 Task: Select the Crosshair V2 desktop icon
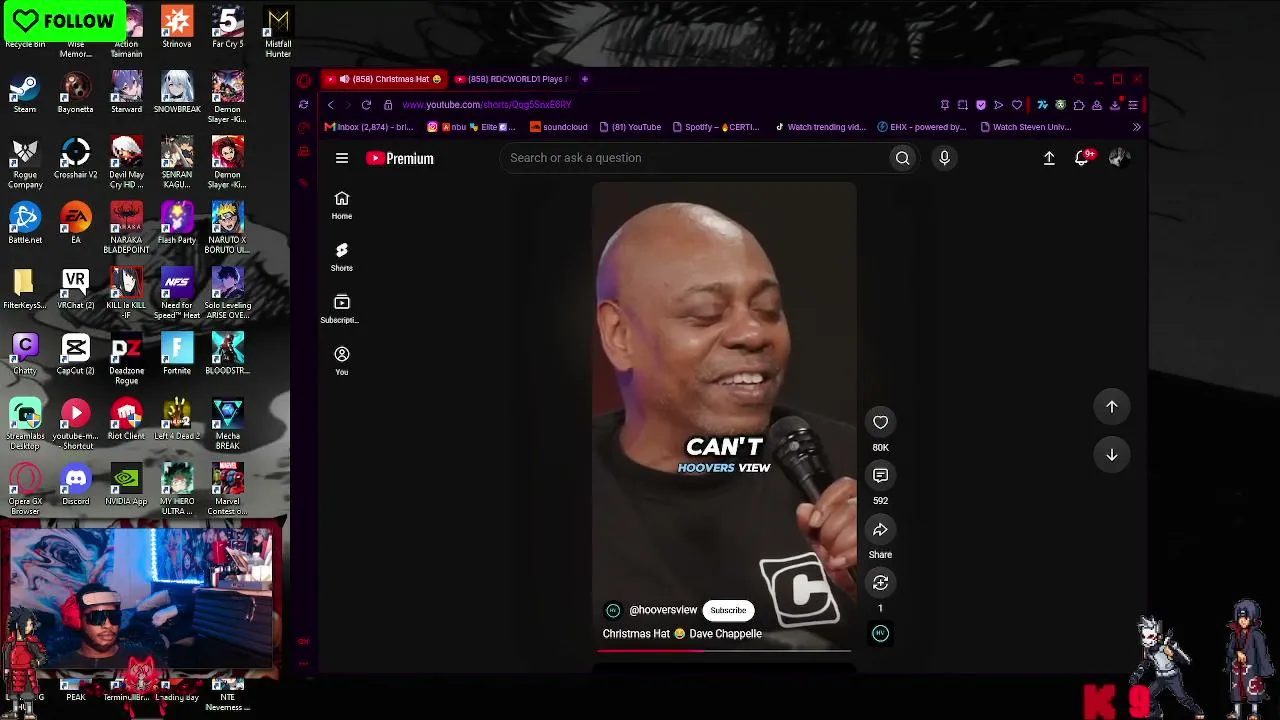click(x=75, y=159)
